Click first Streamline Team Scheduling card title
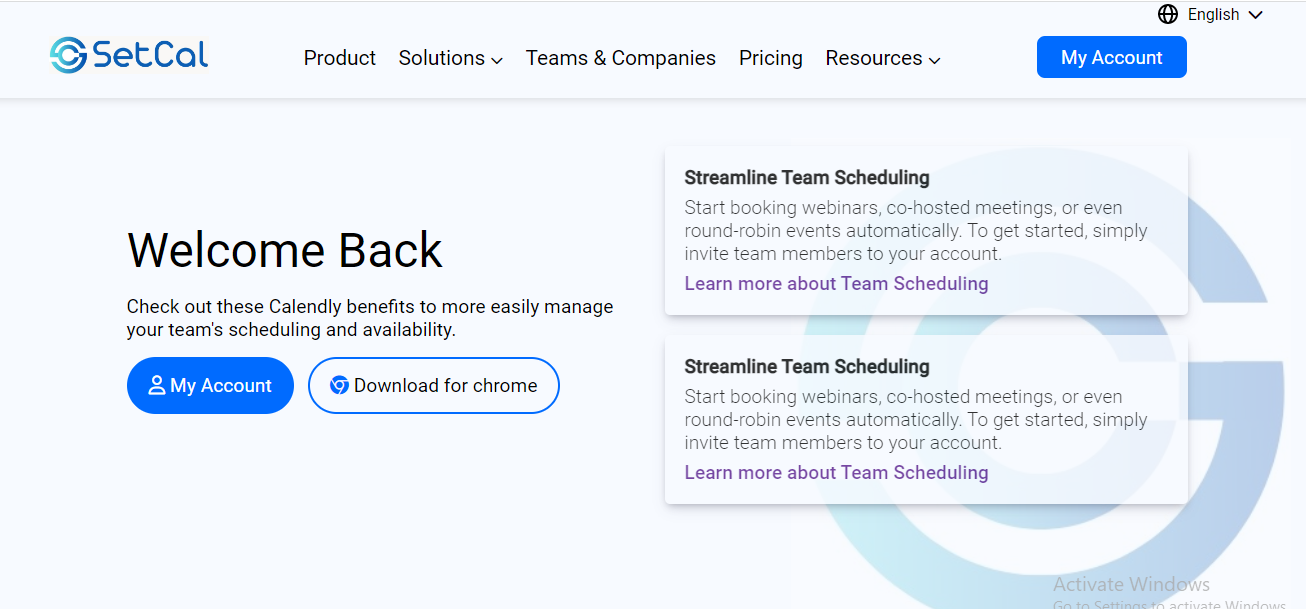This screenshot has width=1306, height=609. (x=807, y=178)
